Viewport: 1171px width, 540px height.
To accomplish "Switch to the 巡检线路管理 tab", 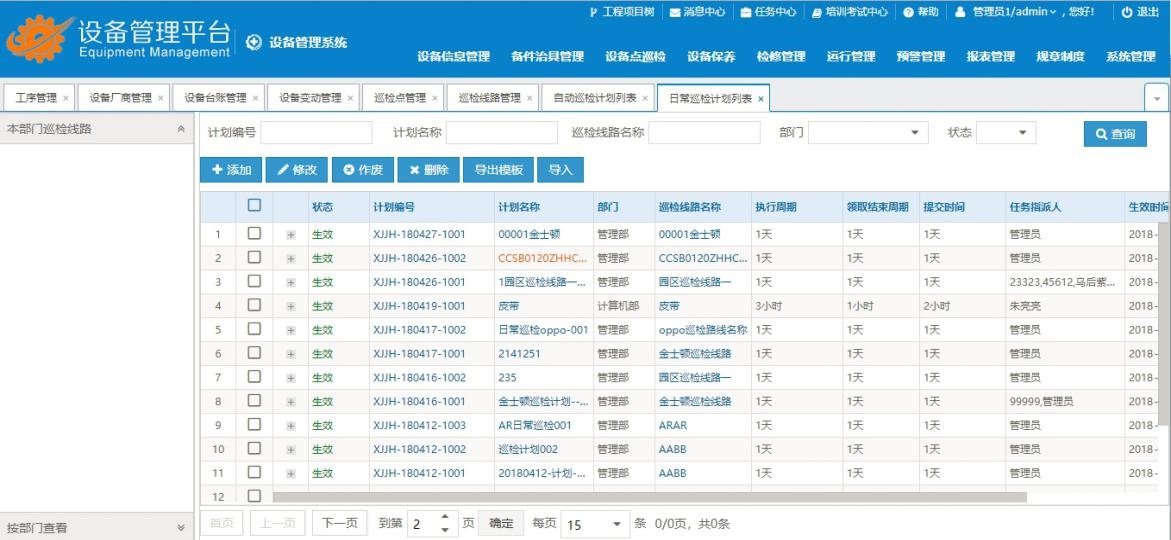I will tap(489, 98).
